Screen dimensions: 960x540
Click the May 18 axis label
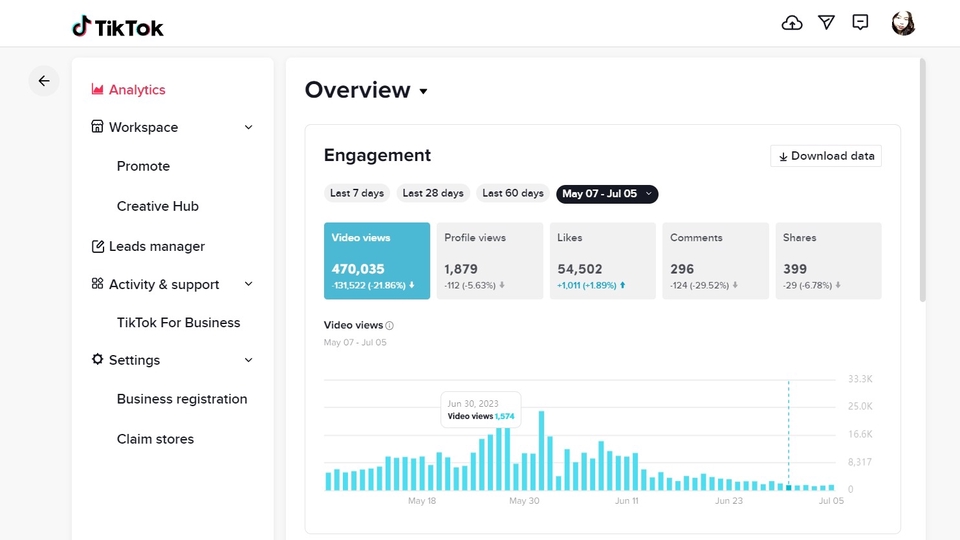422,501
